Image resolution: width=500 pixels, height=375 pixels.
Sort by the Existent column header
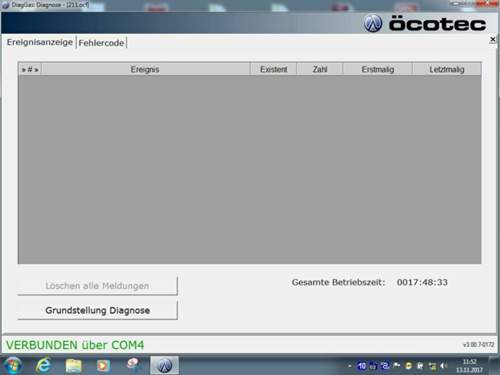pyautogui.click(x=273, y=69)
